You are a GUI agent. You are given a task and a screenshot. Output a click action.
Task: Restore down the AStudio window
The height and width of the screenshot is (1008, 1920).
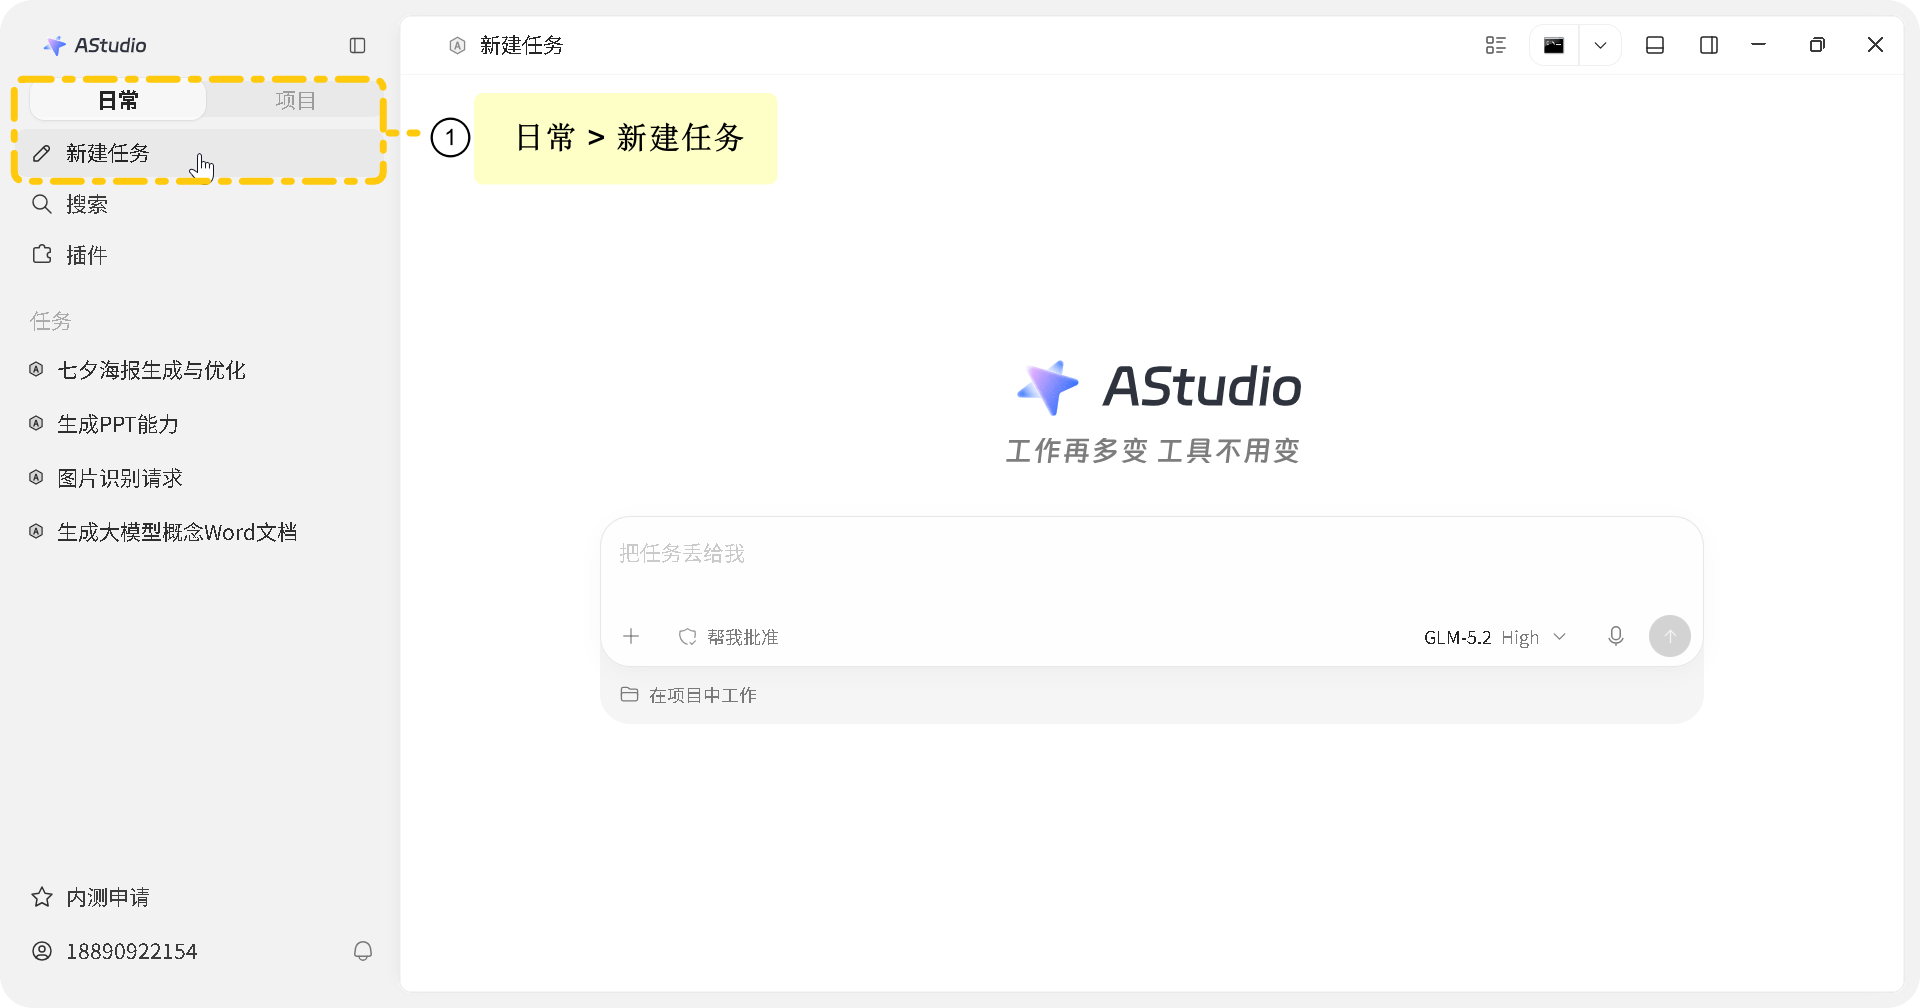pyautogui.click(x=1817, y=45)
